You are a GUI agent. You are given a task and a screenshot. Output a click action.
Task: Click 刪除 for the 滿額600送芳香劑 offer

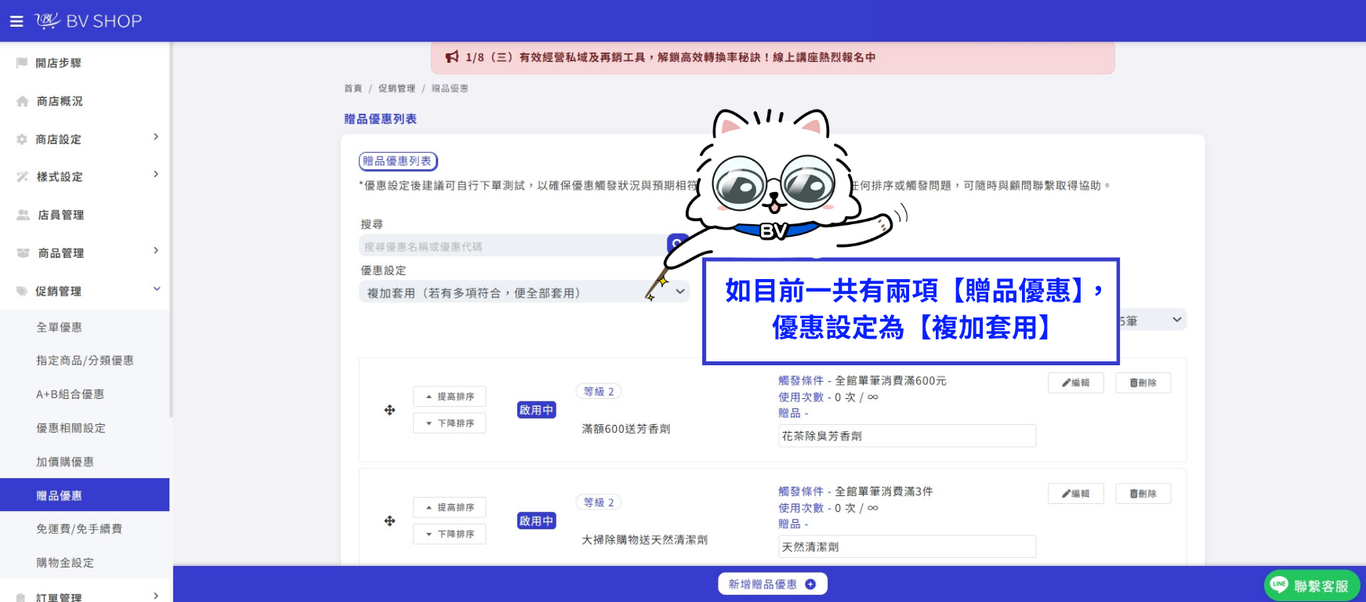click(x=1143, y=383)
